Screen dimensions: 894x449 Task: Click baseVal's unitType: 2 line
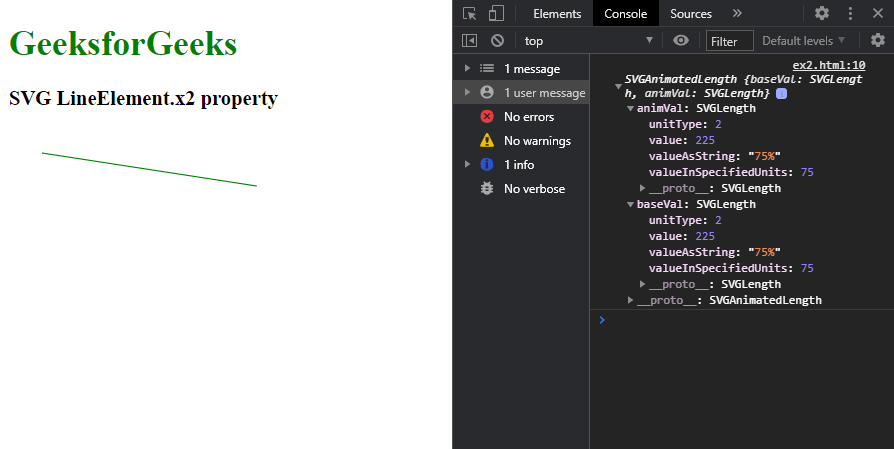coord(685,220)
